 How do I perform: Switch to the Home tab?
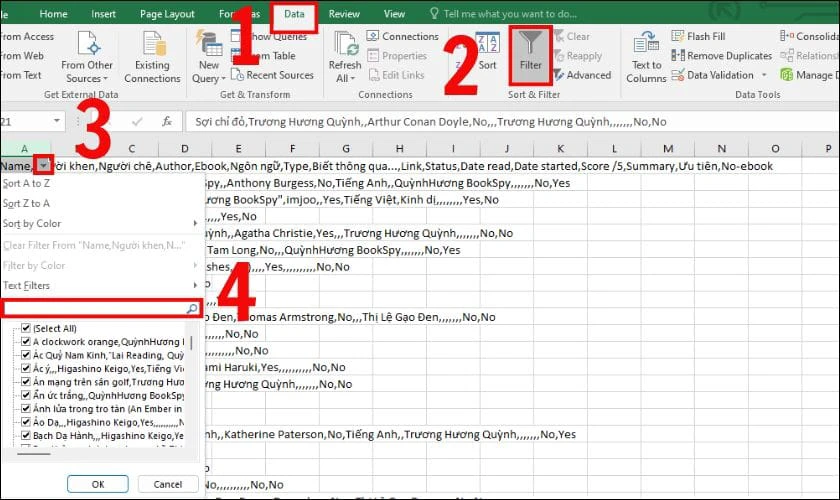pyautogui.click(x=54, y=14)
